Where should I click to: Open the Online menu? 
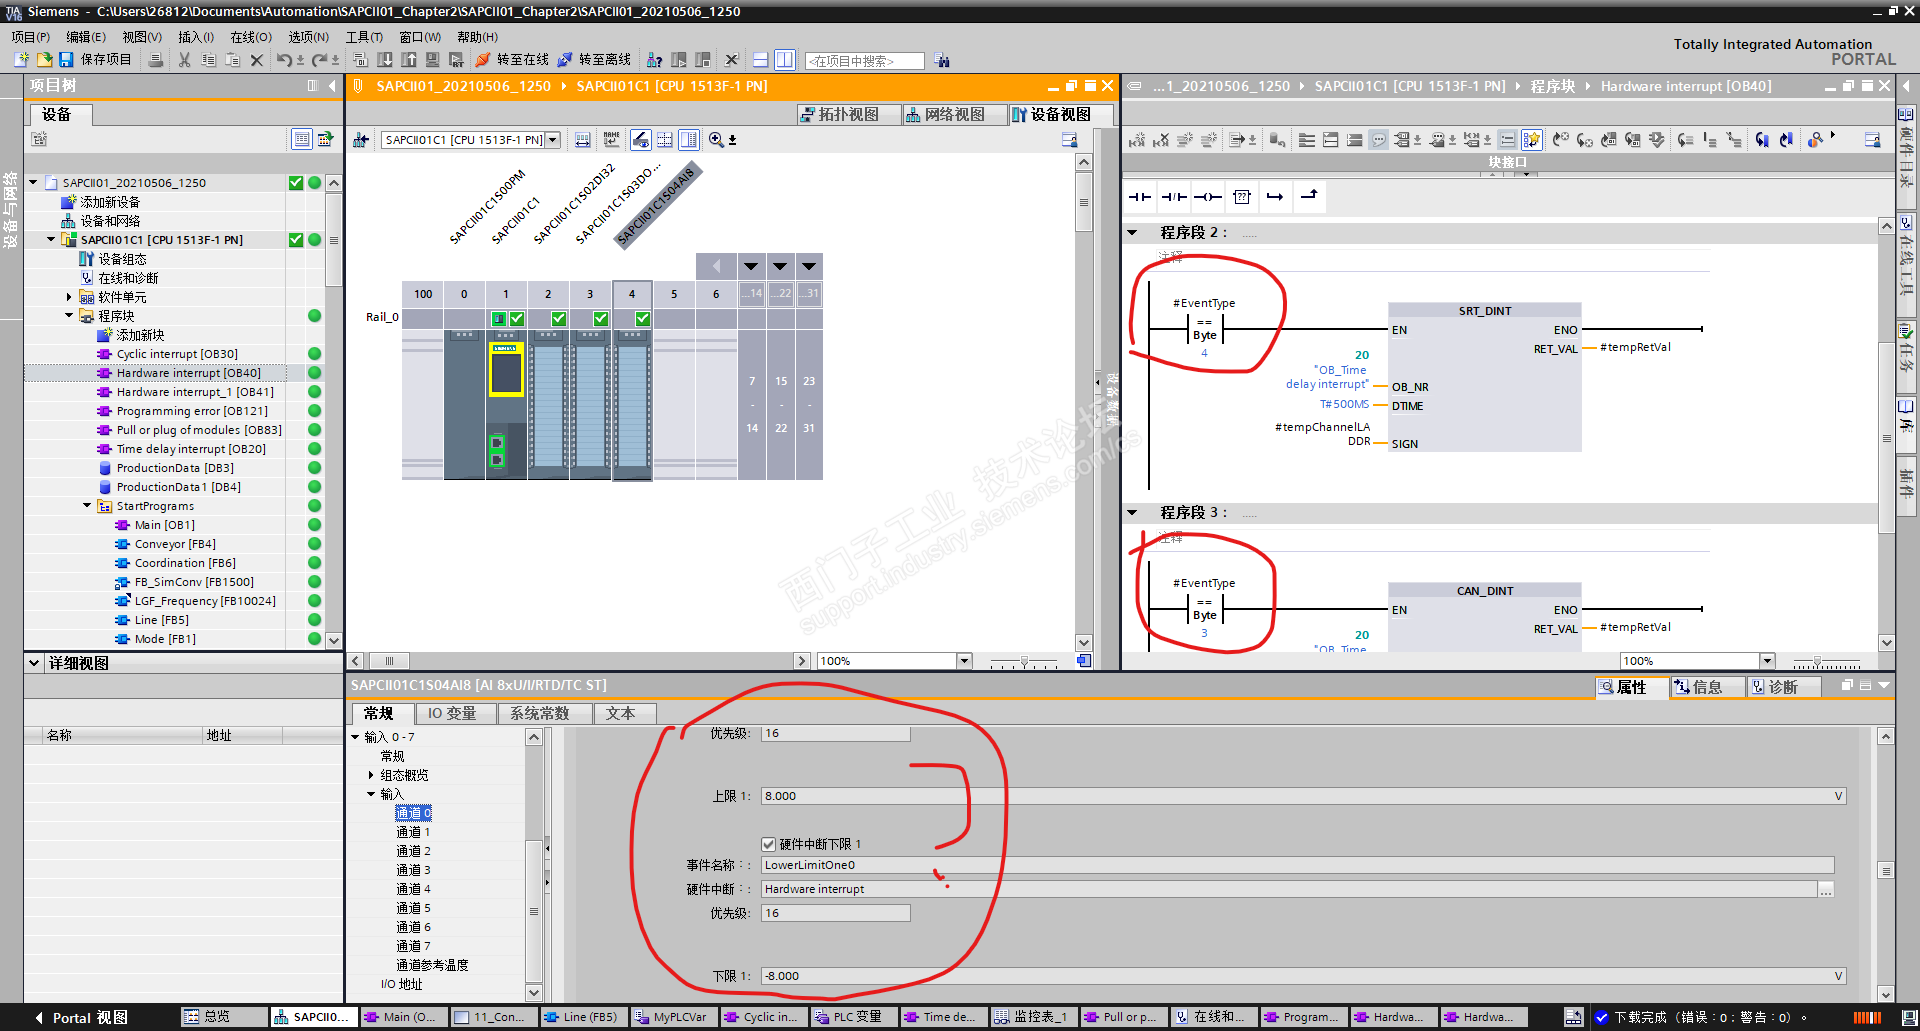(x=251, y=37)
